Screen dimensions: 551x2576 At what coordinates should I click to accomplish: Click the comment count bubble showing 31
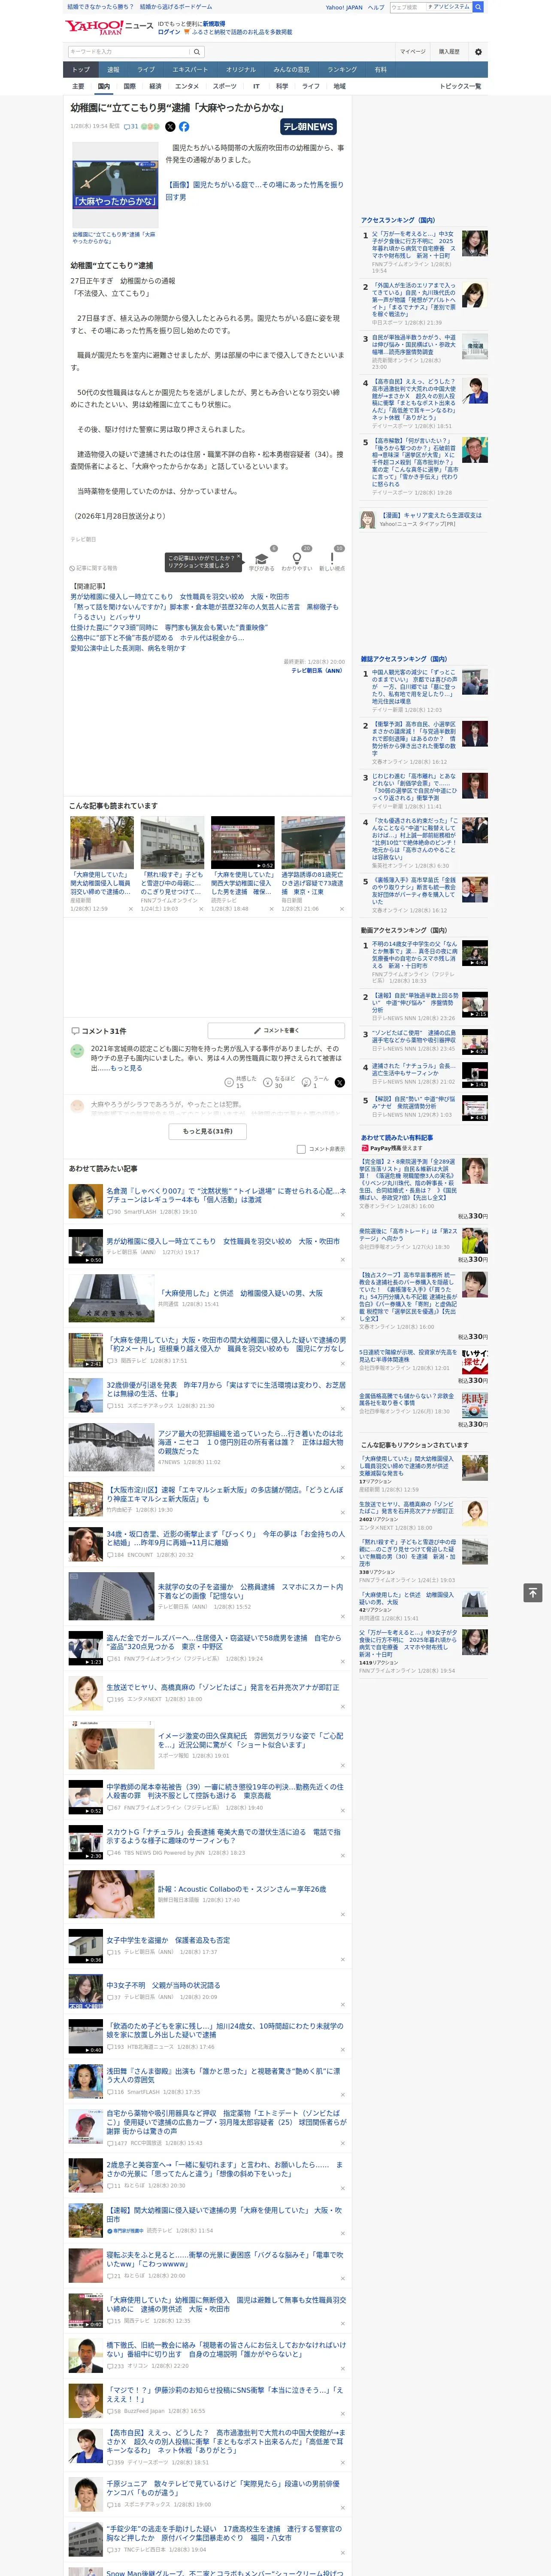(131, 127)
